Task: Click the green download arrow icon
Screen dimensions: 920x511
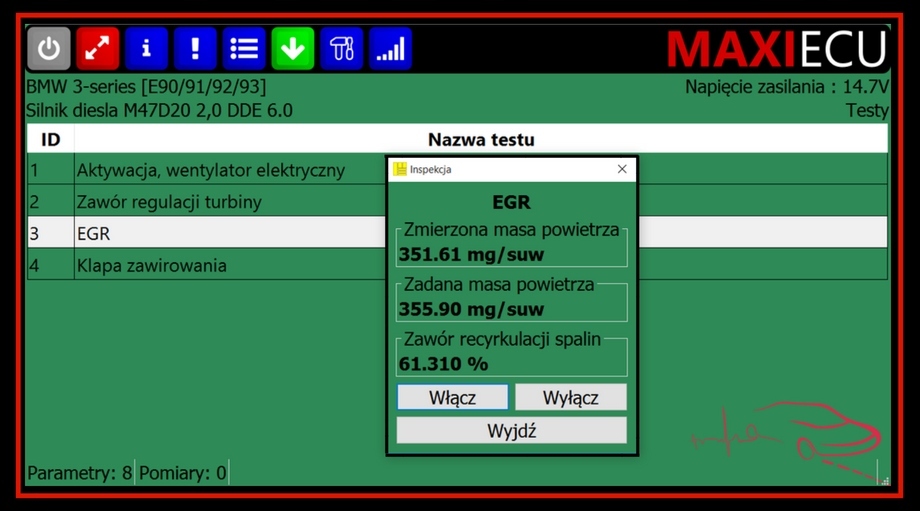Action: pos(292,48)
